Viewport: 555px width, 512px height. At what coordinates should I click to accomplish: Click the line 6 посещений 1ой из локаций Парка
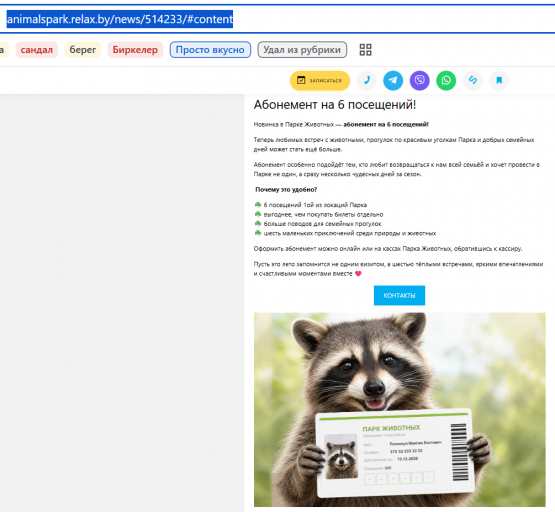point(315,205)
